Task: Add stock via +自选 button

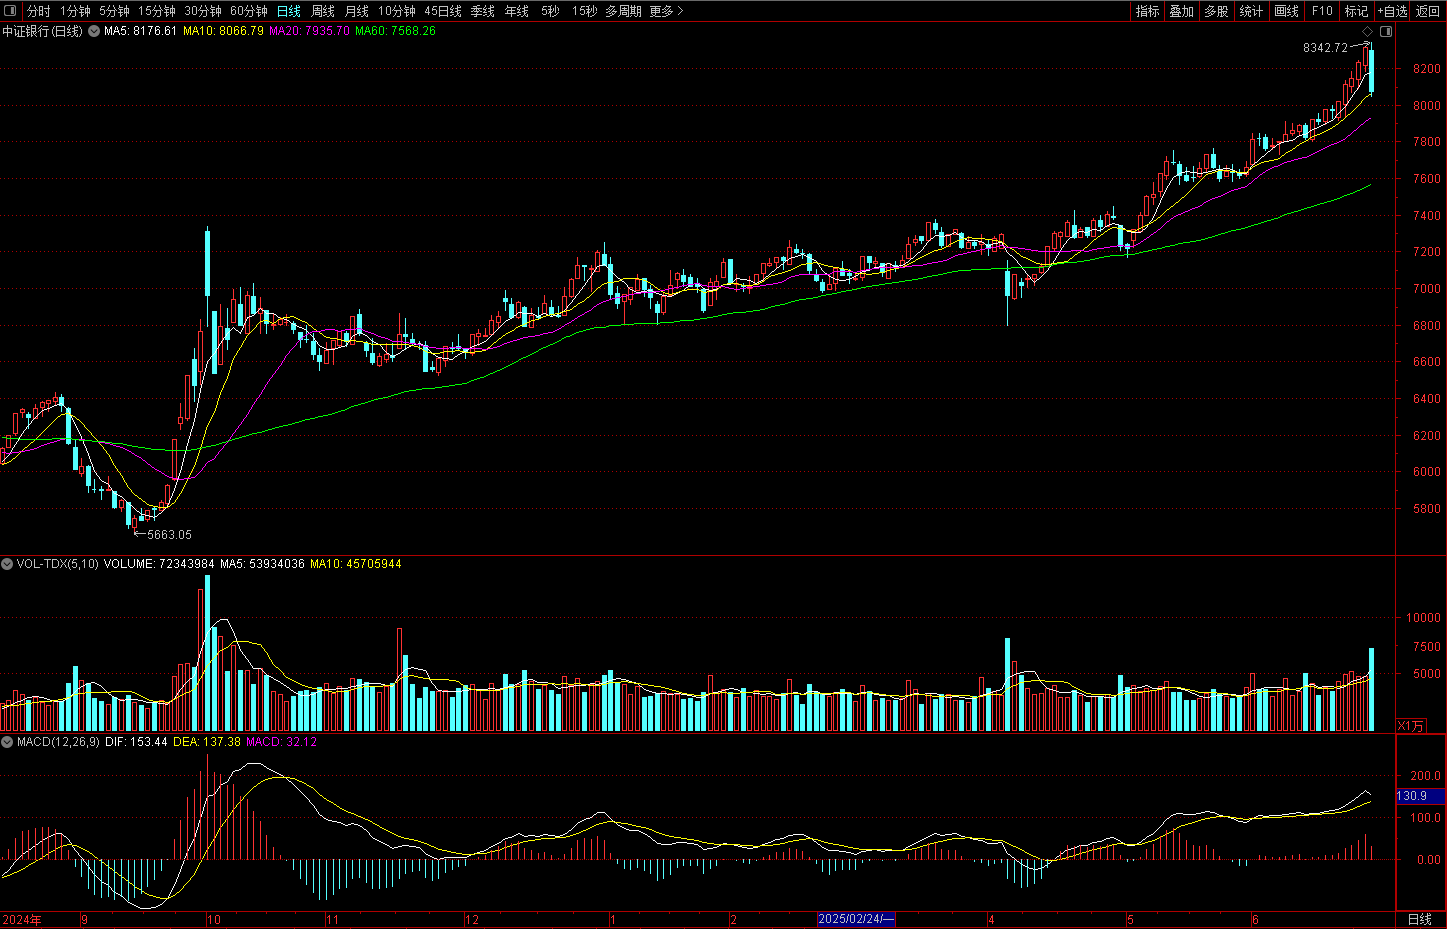Action: (x=1392, y=11)
